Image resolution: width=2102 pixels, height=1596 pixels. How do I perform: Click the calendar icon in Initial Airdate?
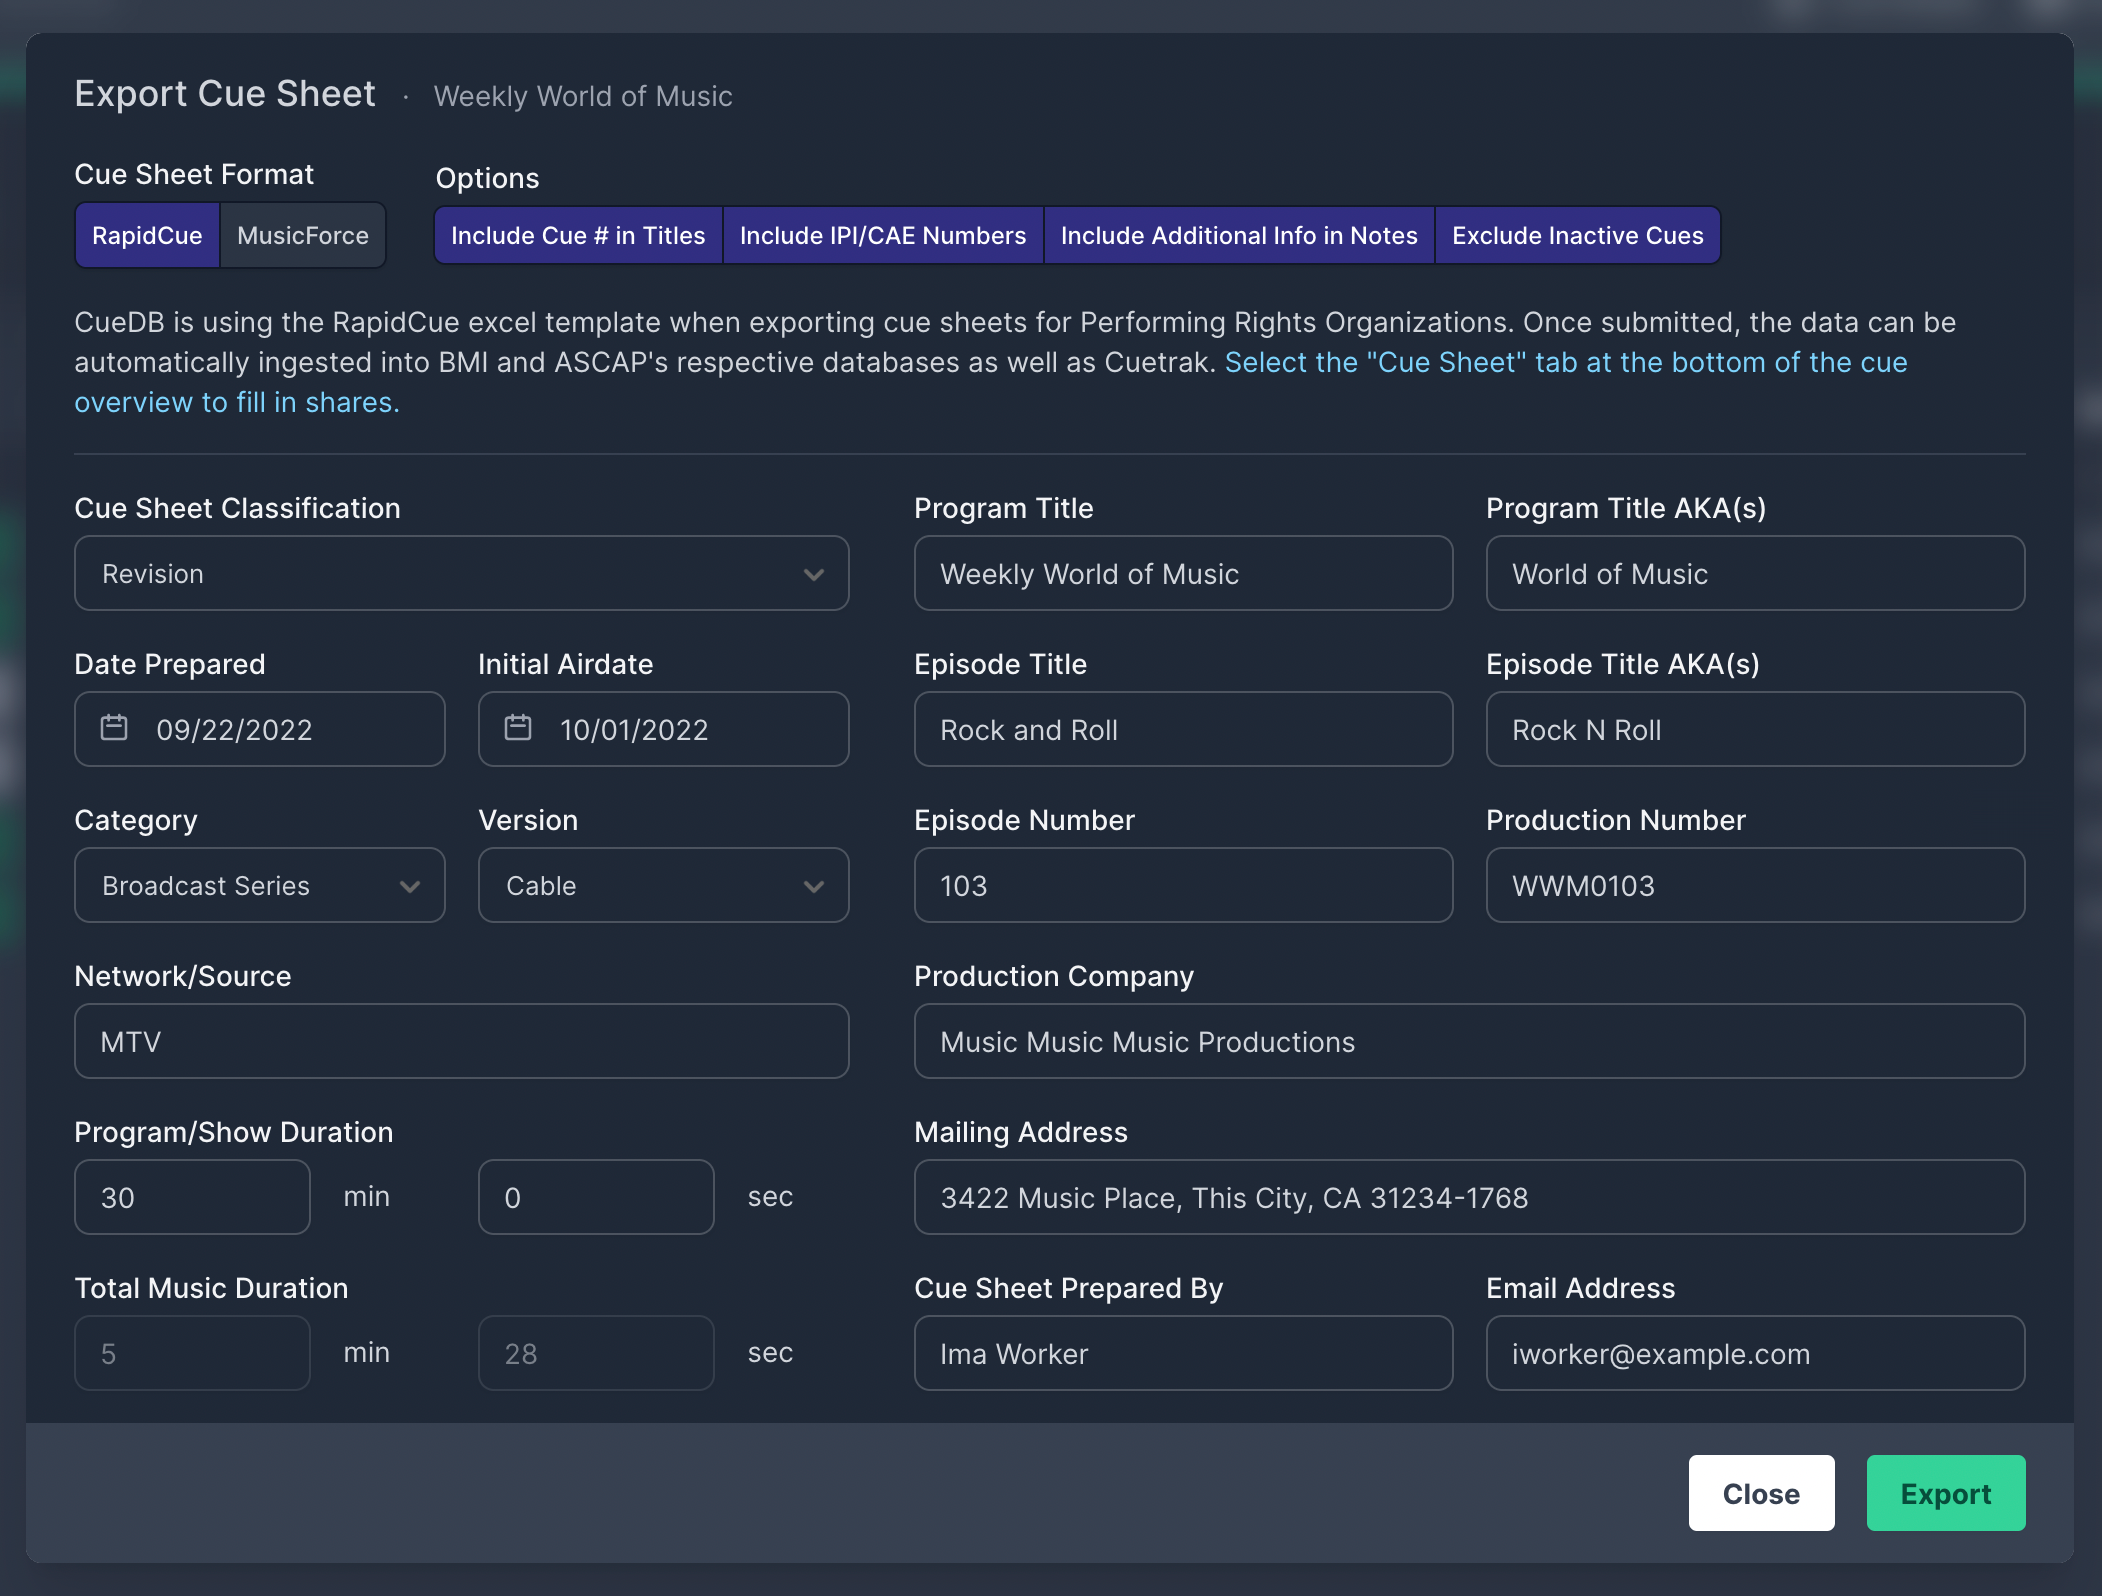point(518,728)
